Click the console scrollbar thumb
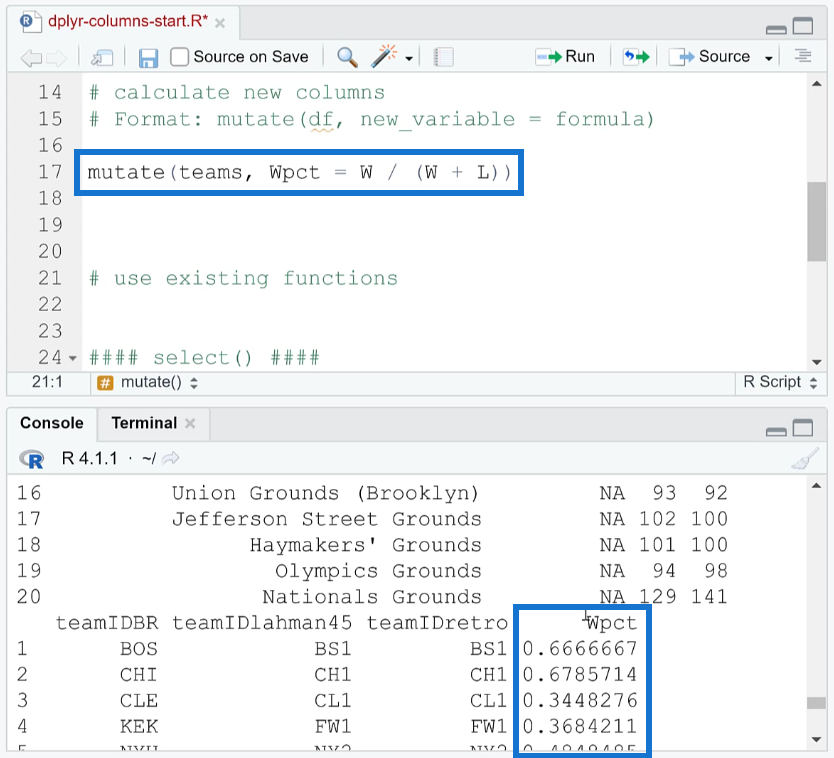 pos(816,703)
